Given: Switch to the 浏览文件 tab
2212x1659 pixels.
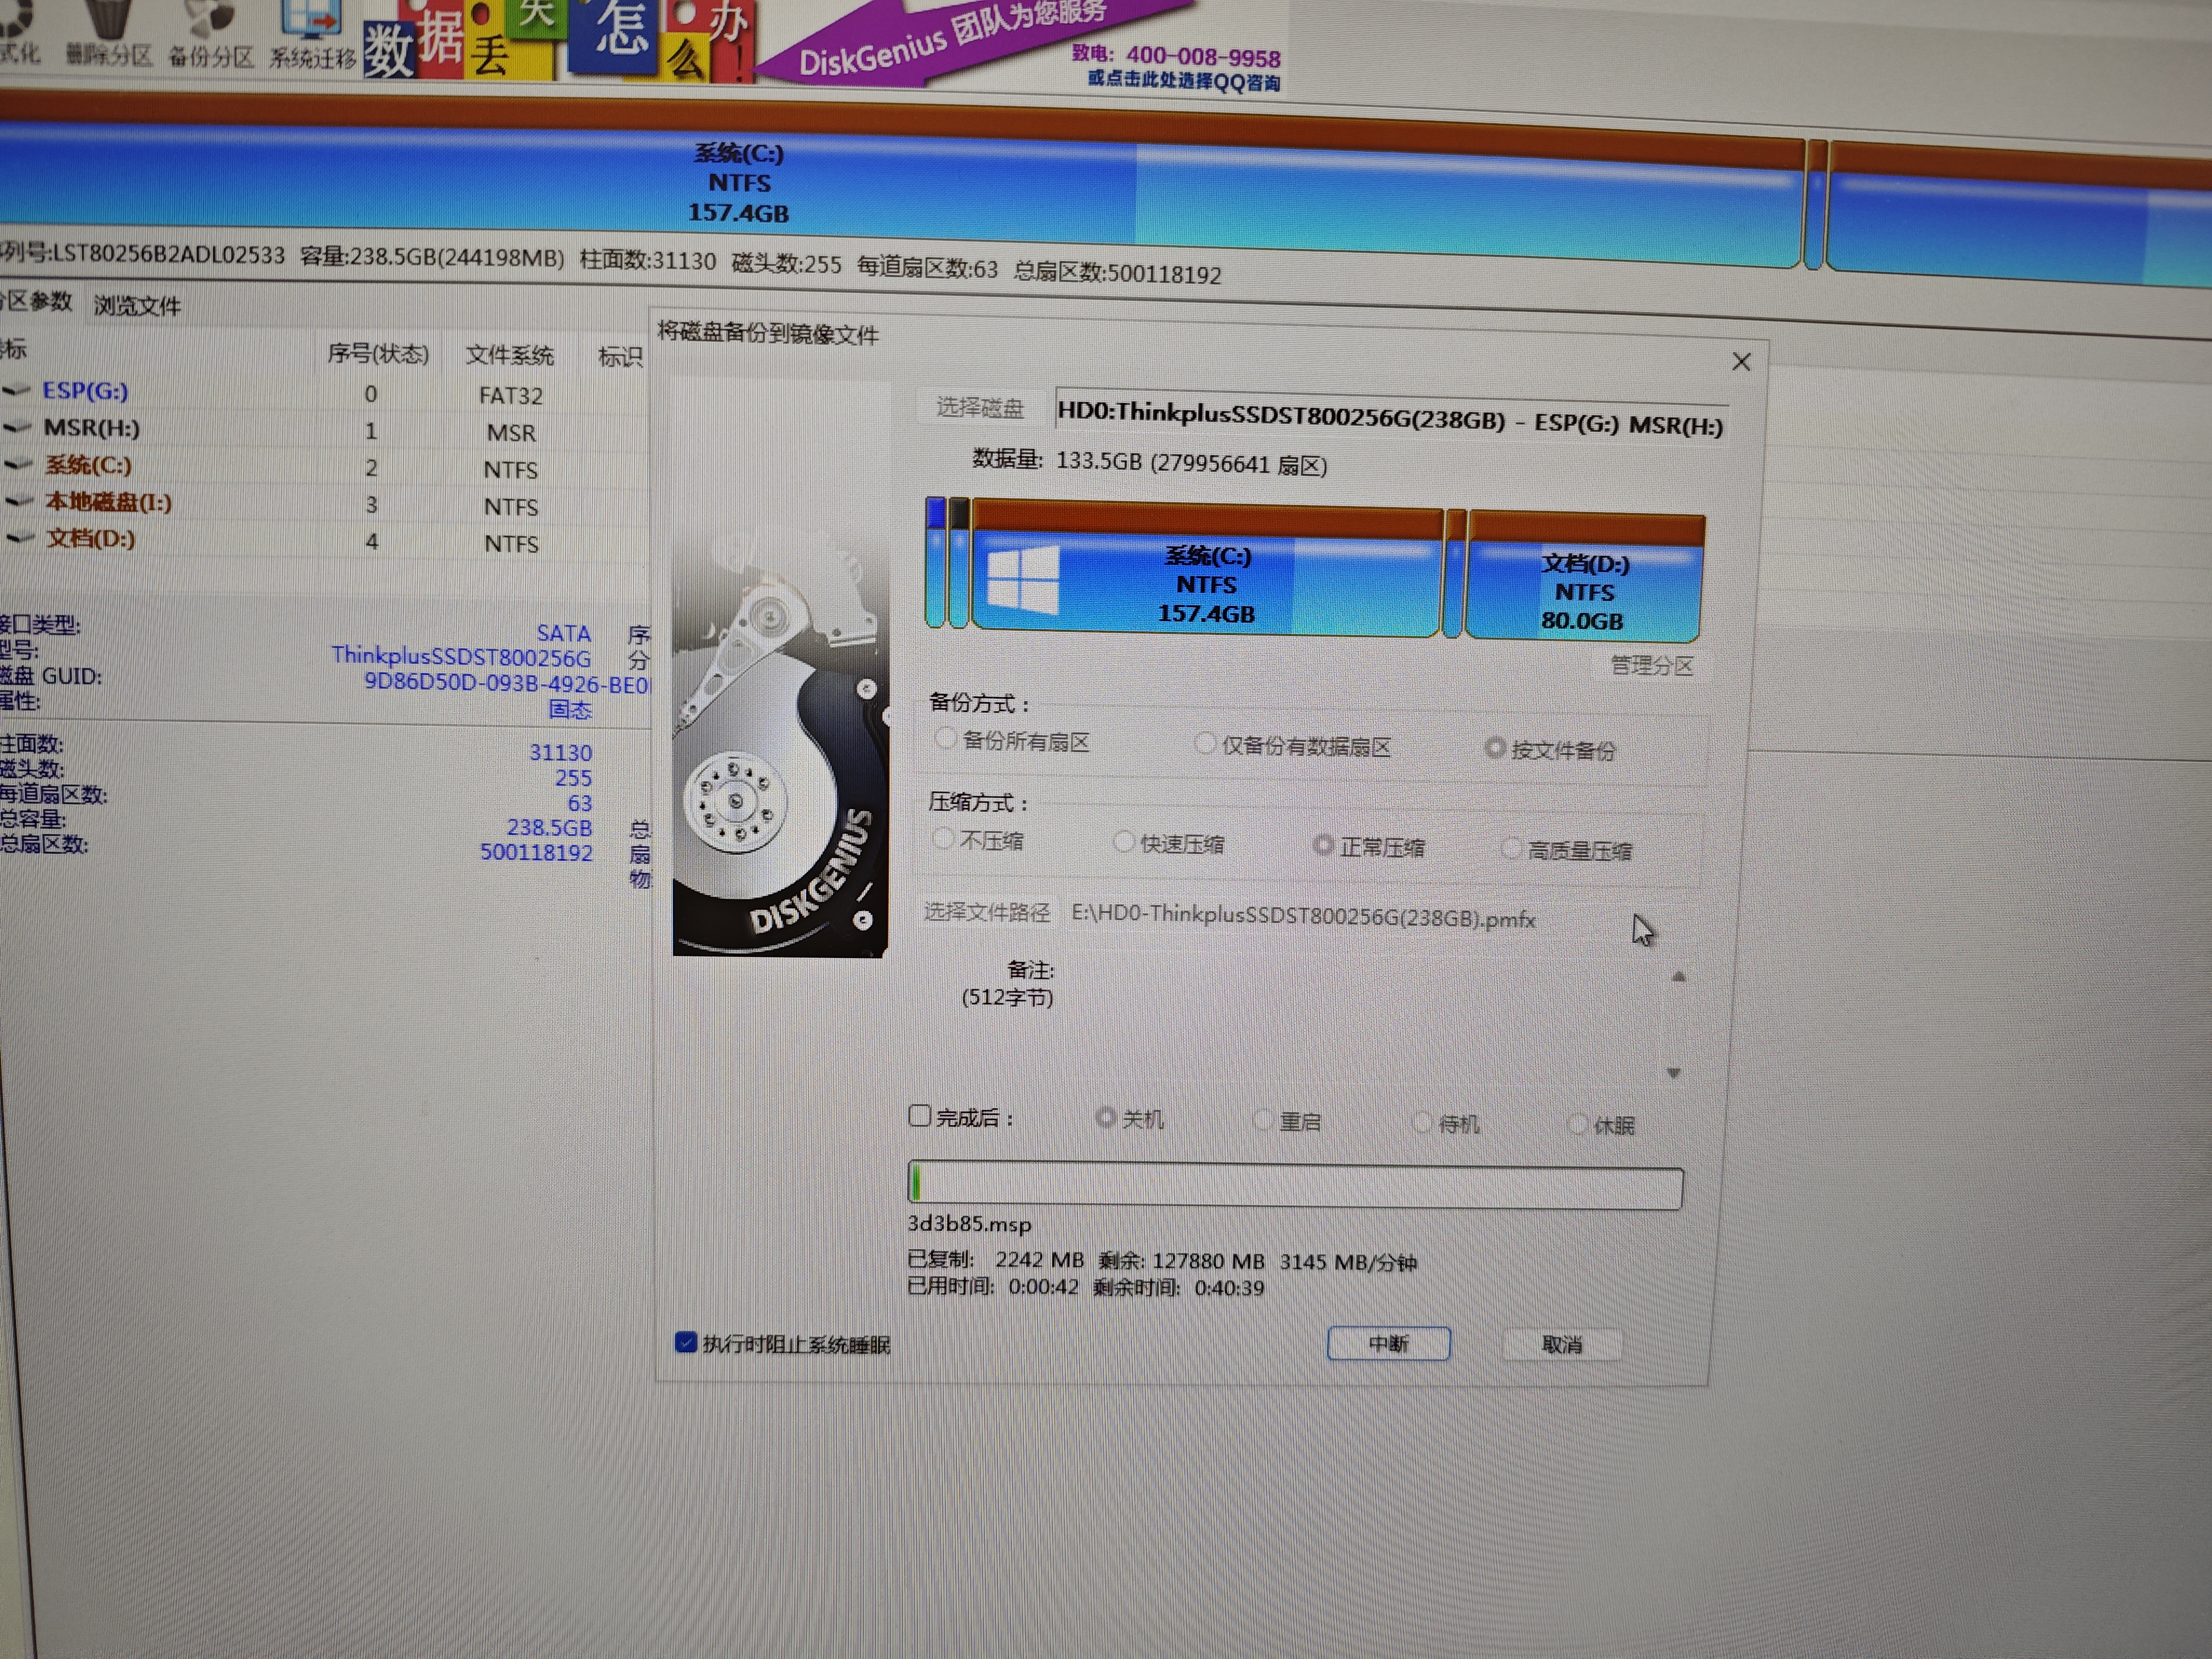Looking at the screenshot, I should click(137, 306).
